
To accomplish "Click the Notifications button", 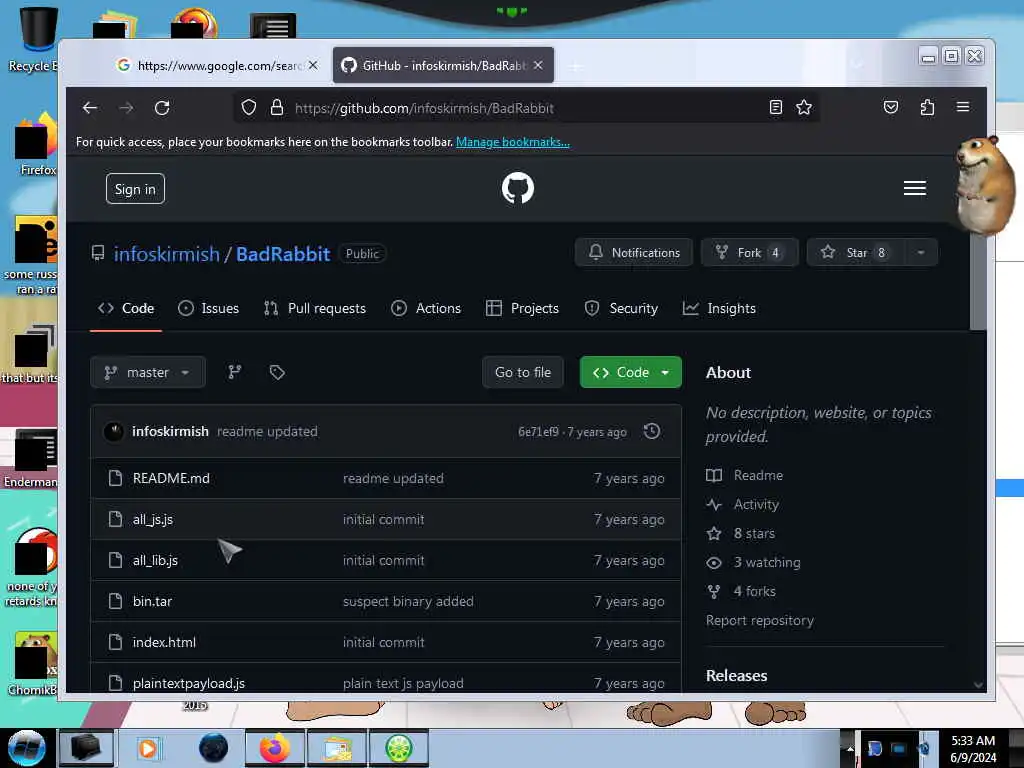I will 634,253.
